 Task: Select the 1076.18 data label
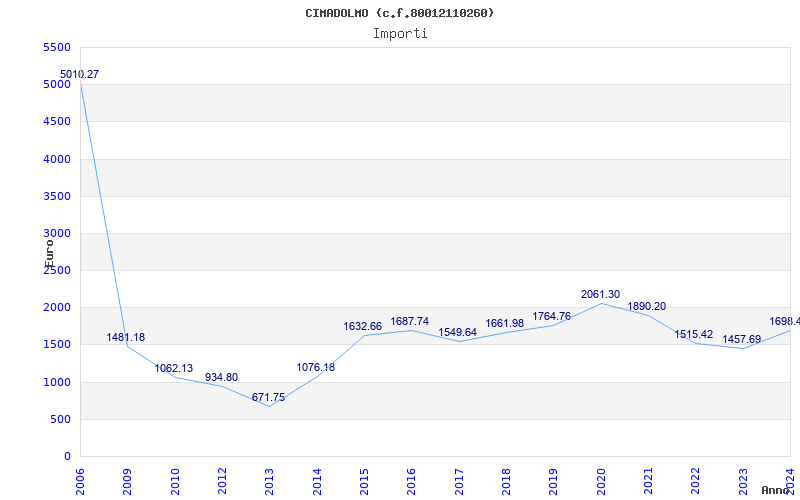tap(316, 367)
